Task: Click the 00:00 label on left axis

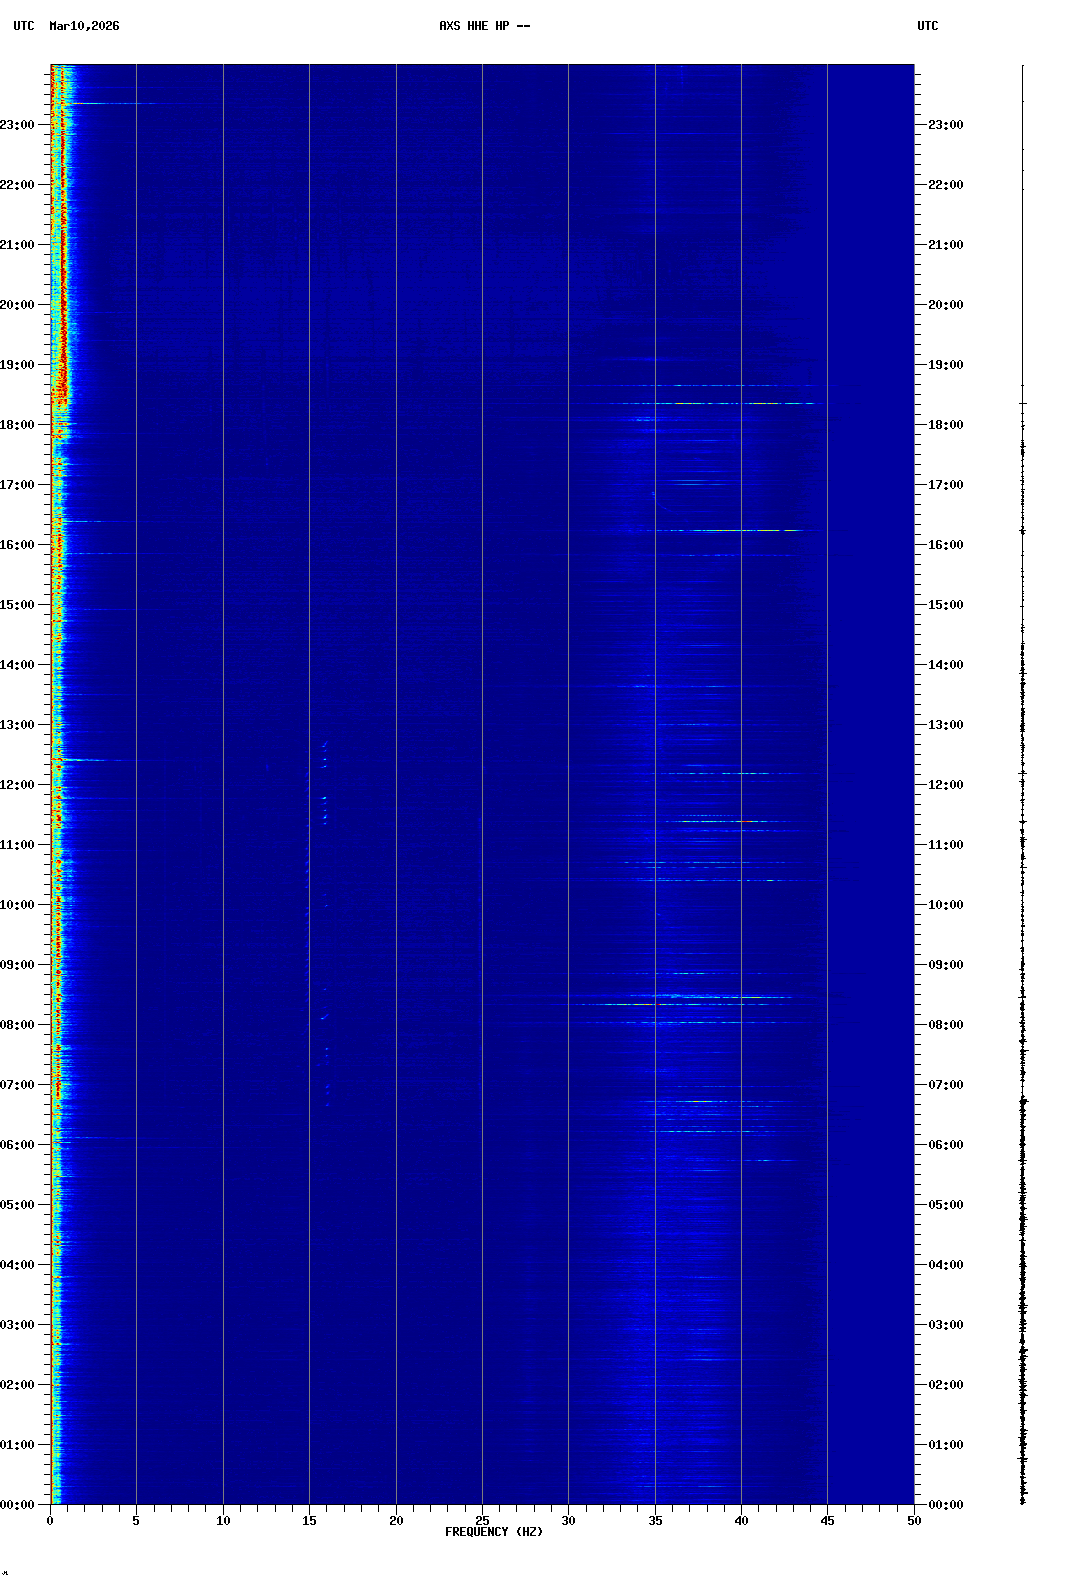Action: coord(19,1505)
